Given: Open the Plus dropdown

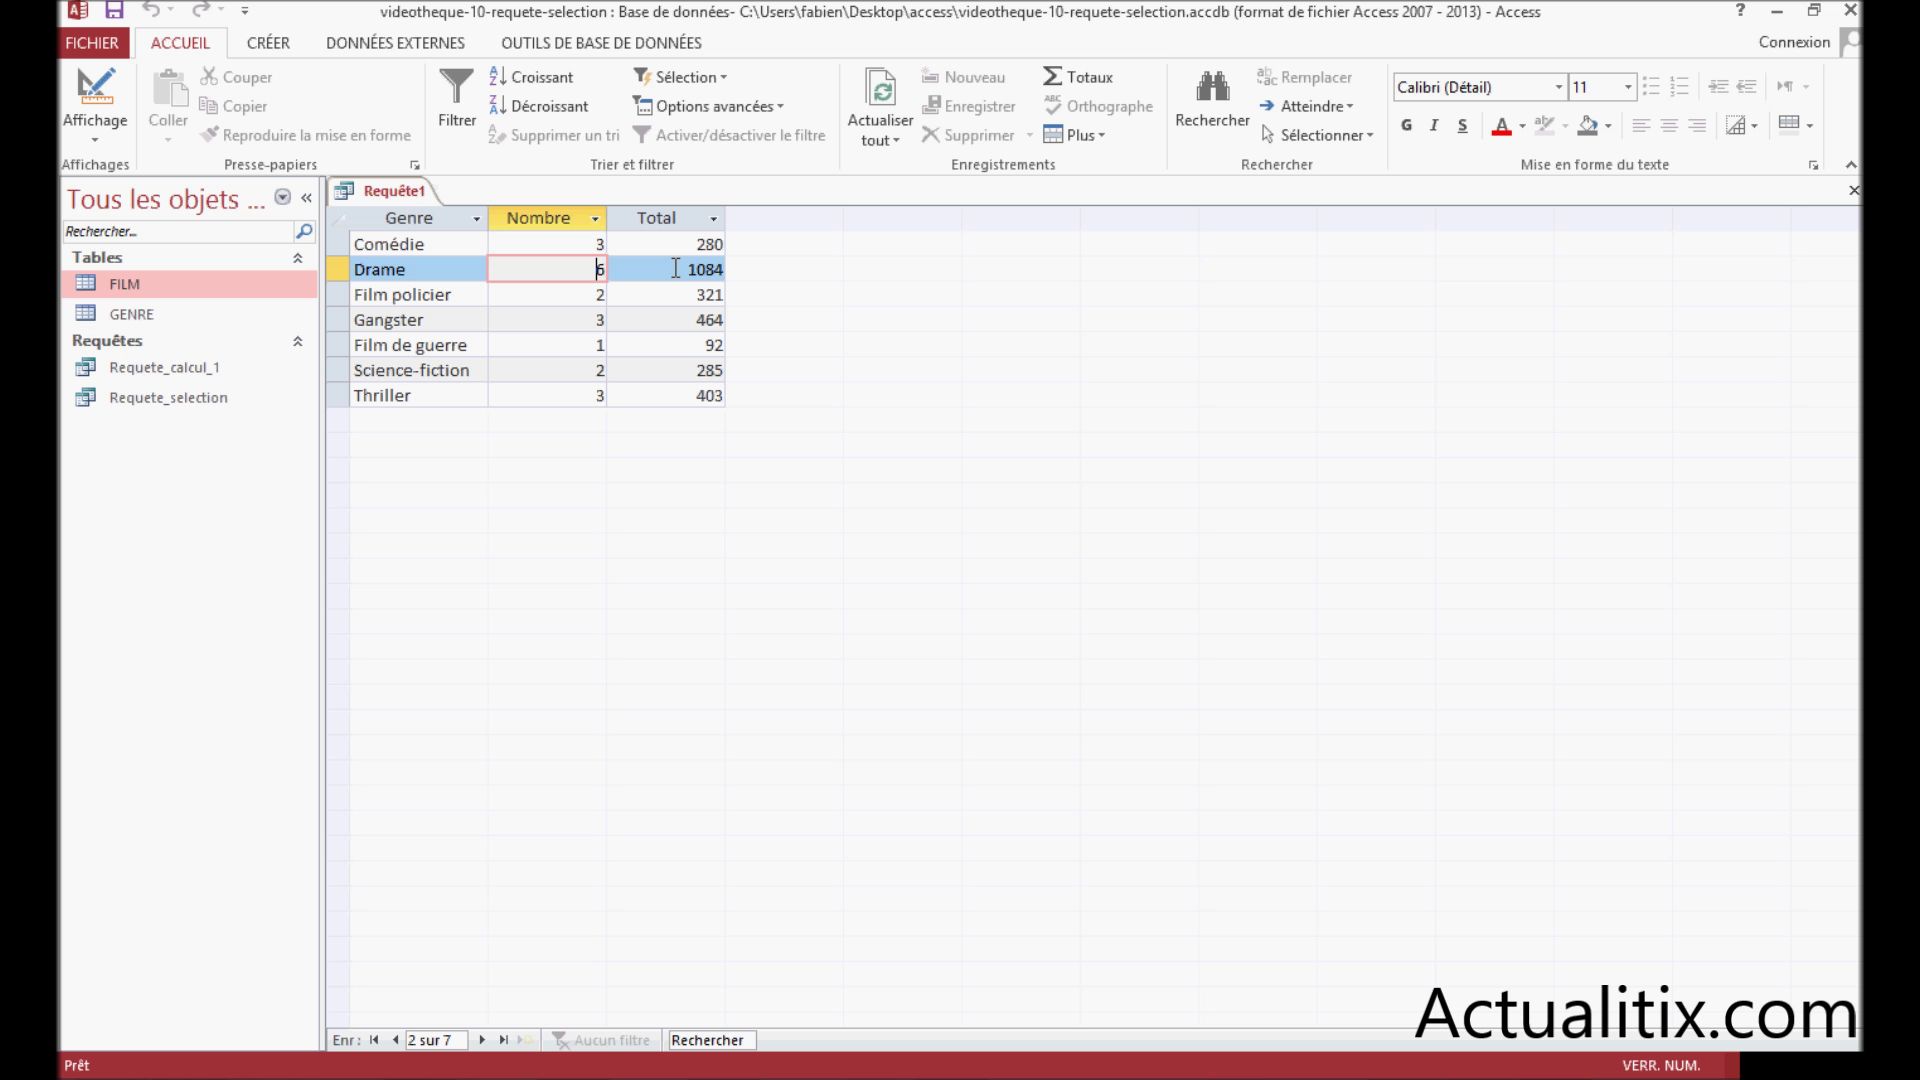Looking at the screenshot, I should [x=1074, y=135].
